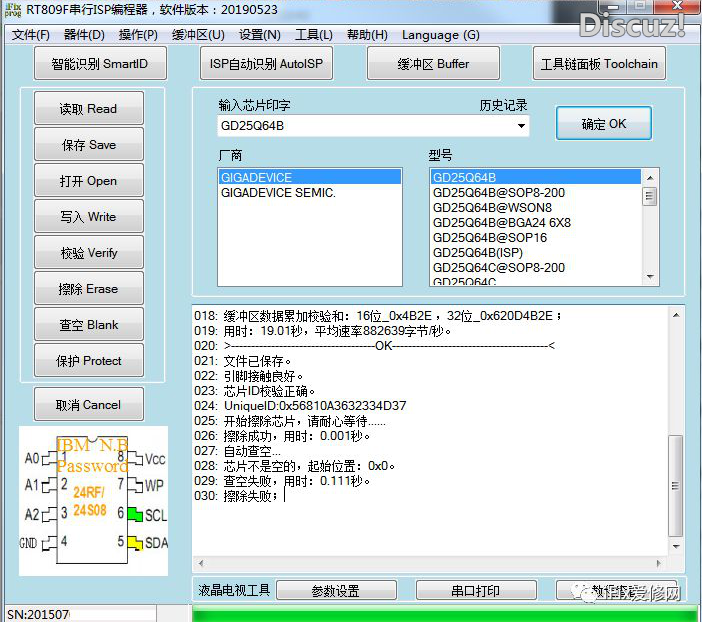Select model GD25Q64B@SOP8-200
The height and width of the screenshot is (622, 702).
pos(535,193)
